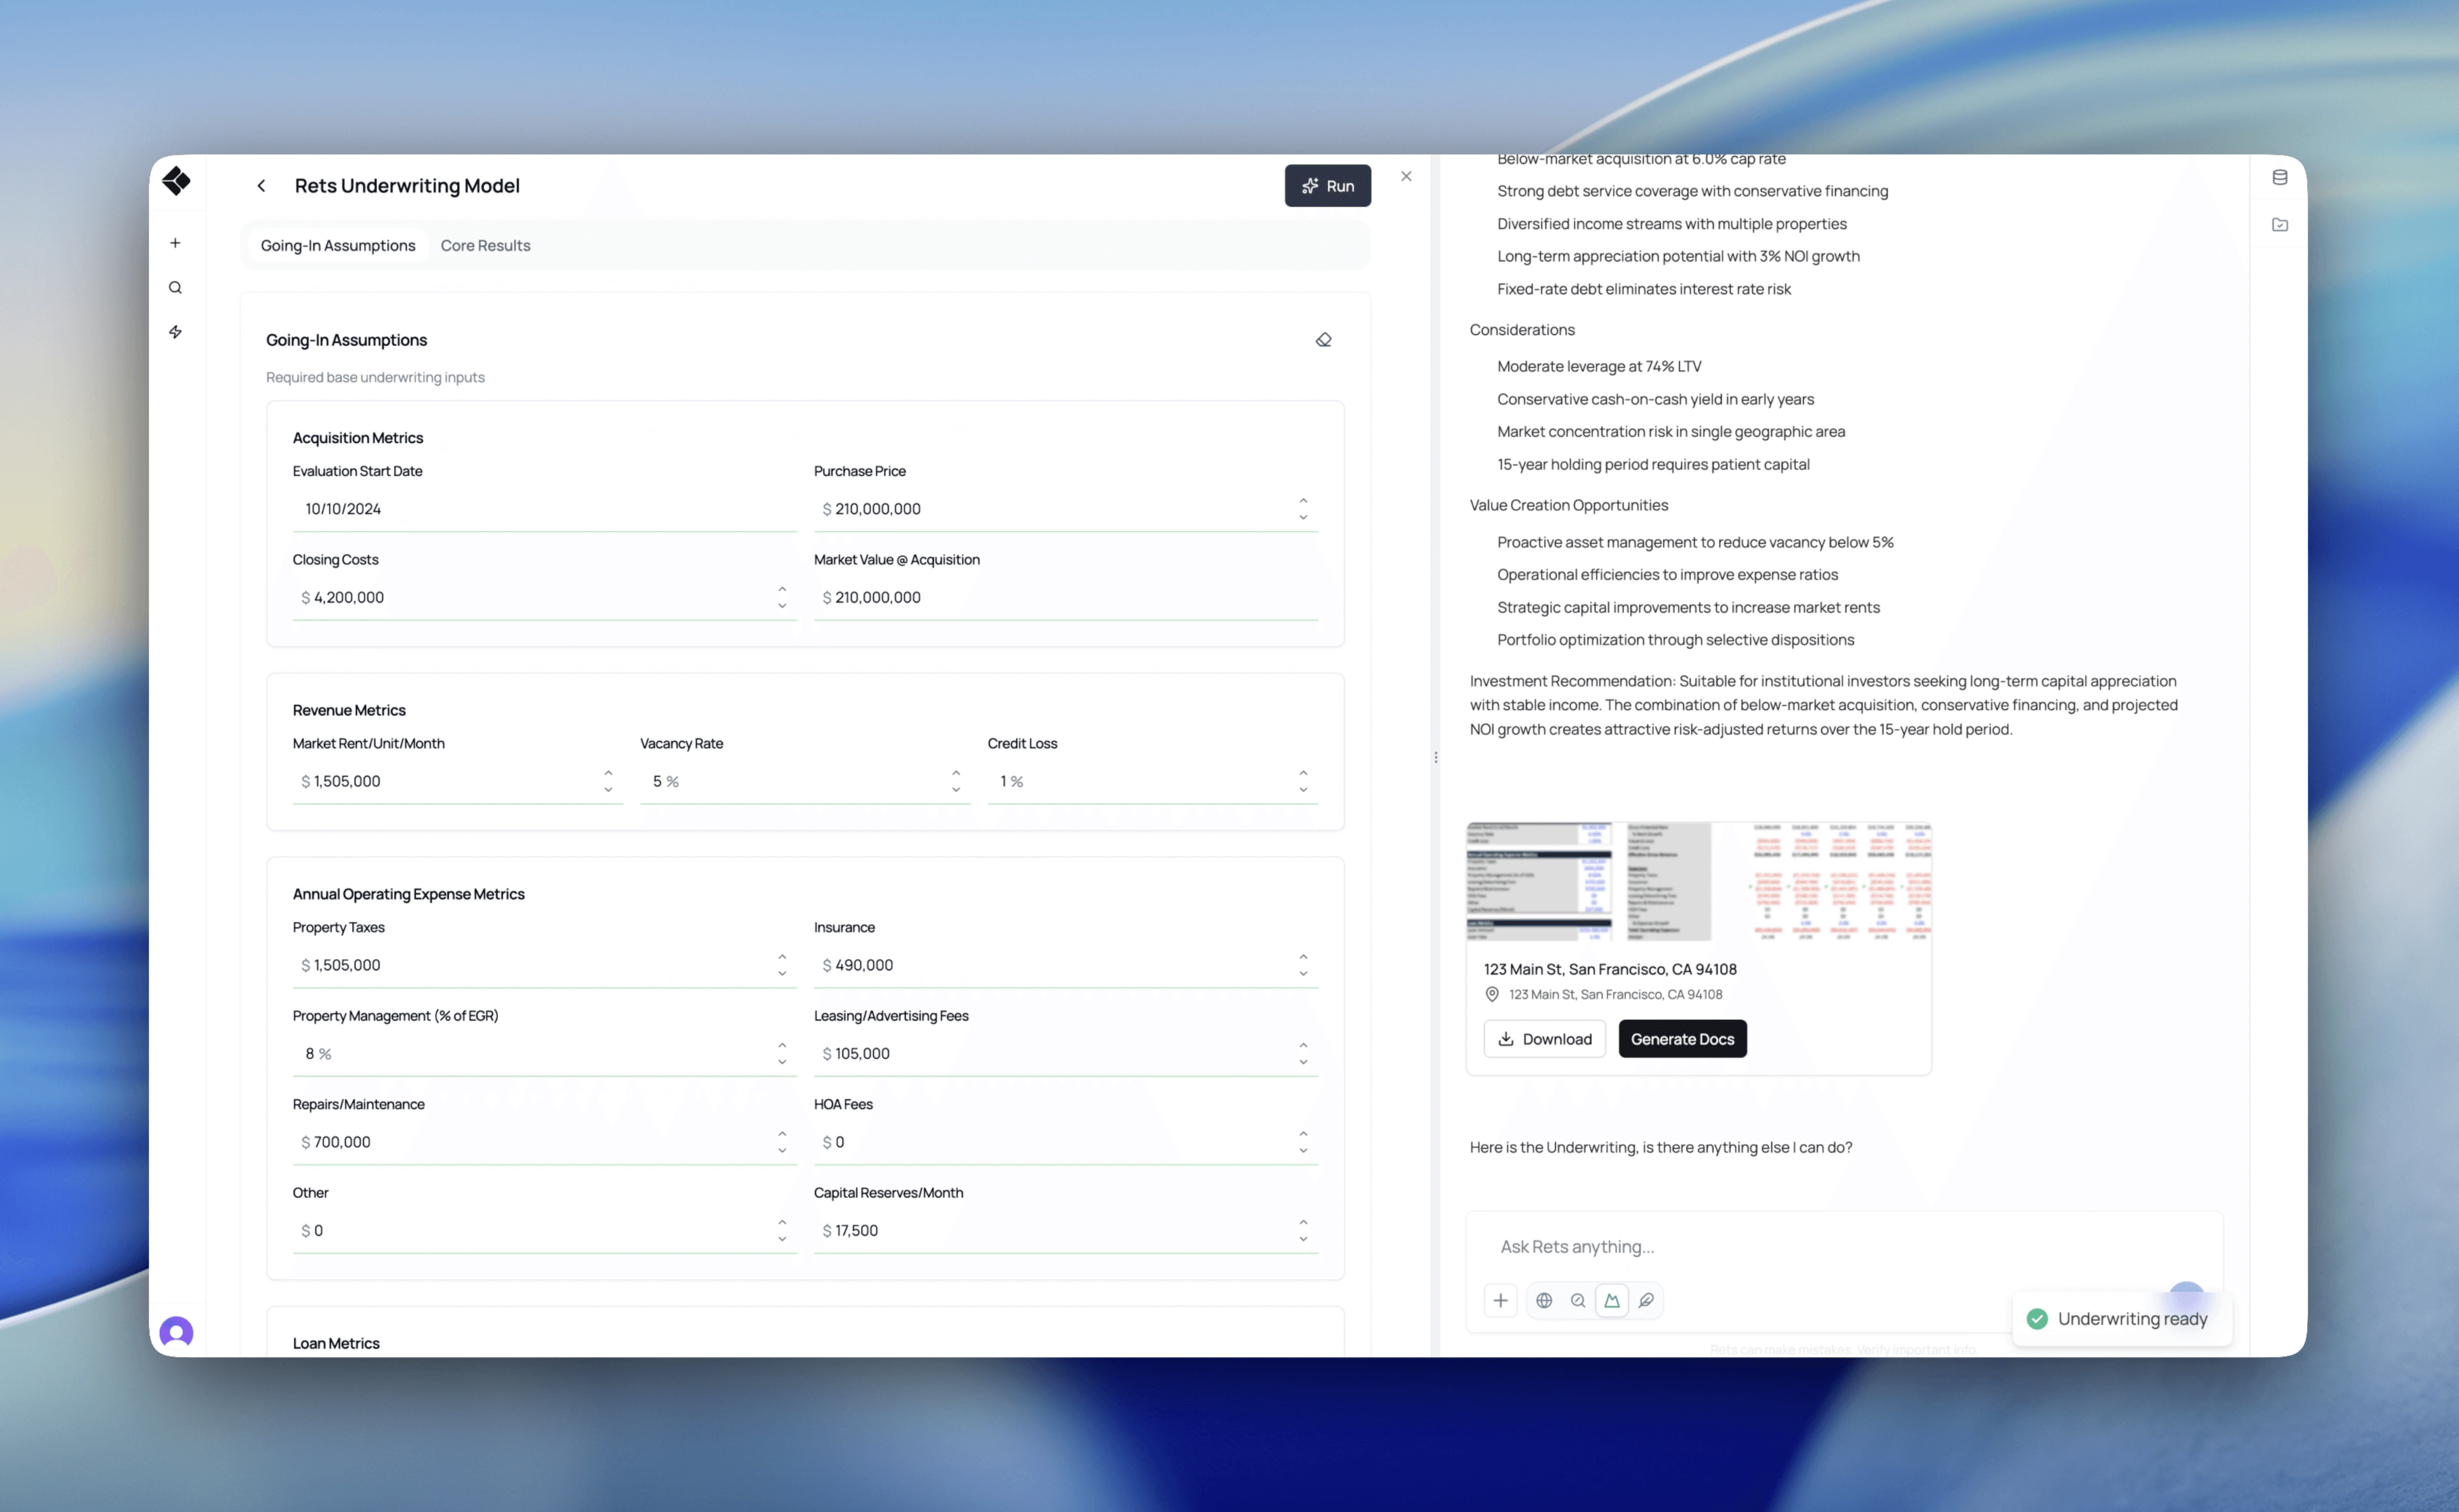Click the user avatar at bottom left
The image size is (2459, 1512).
point(176,1332)
